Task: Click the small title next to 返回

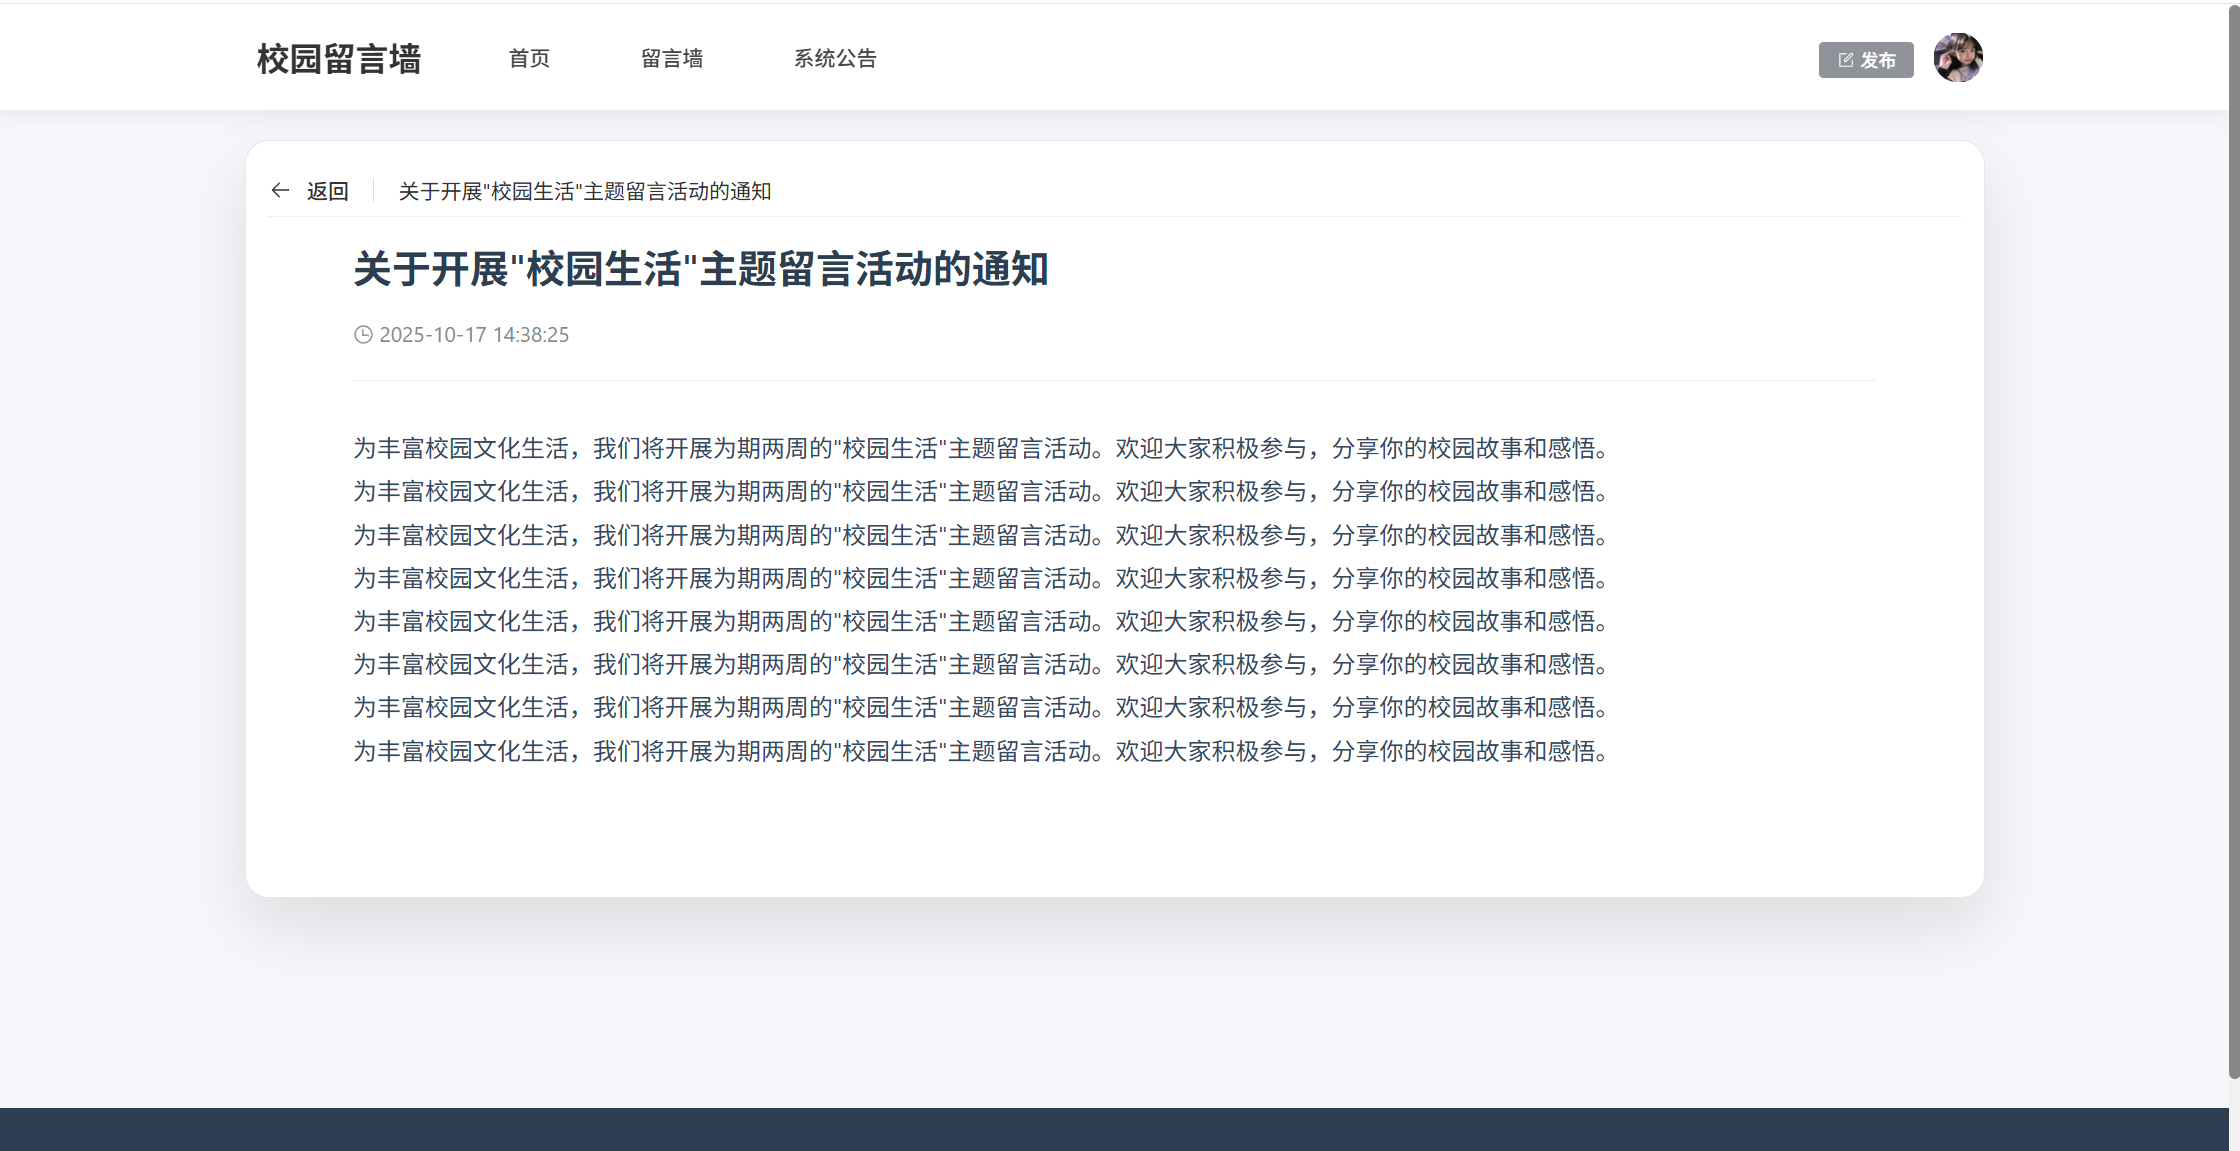Action: coord(585,191)
